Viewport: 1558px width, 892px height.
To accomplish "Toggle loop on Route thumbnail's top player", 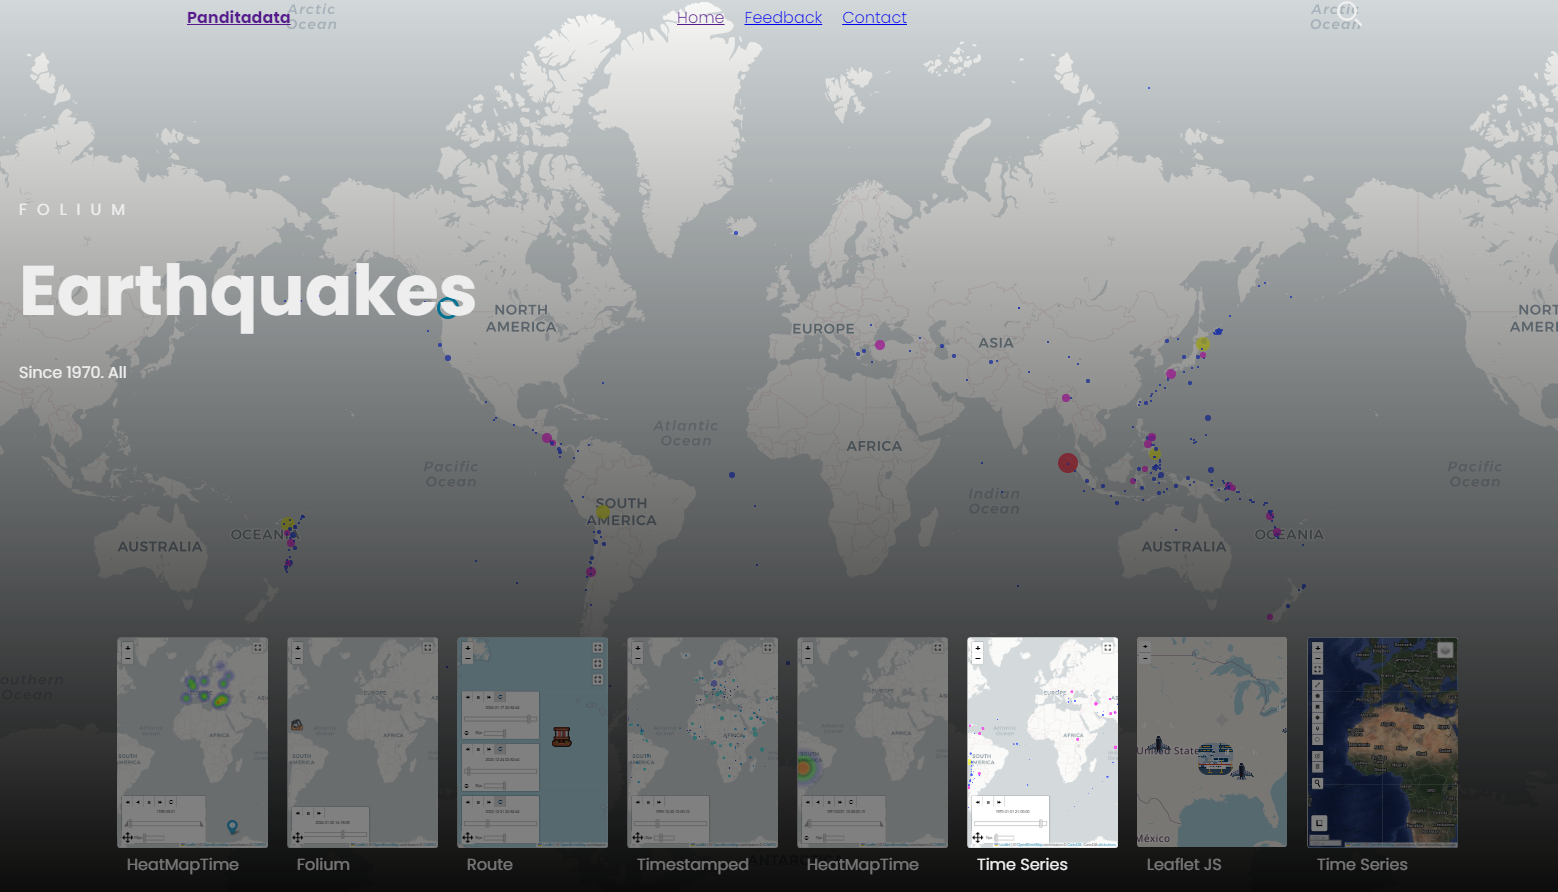I will tap(501, 697).
